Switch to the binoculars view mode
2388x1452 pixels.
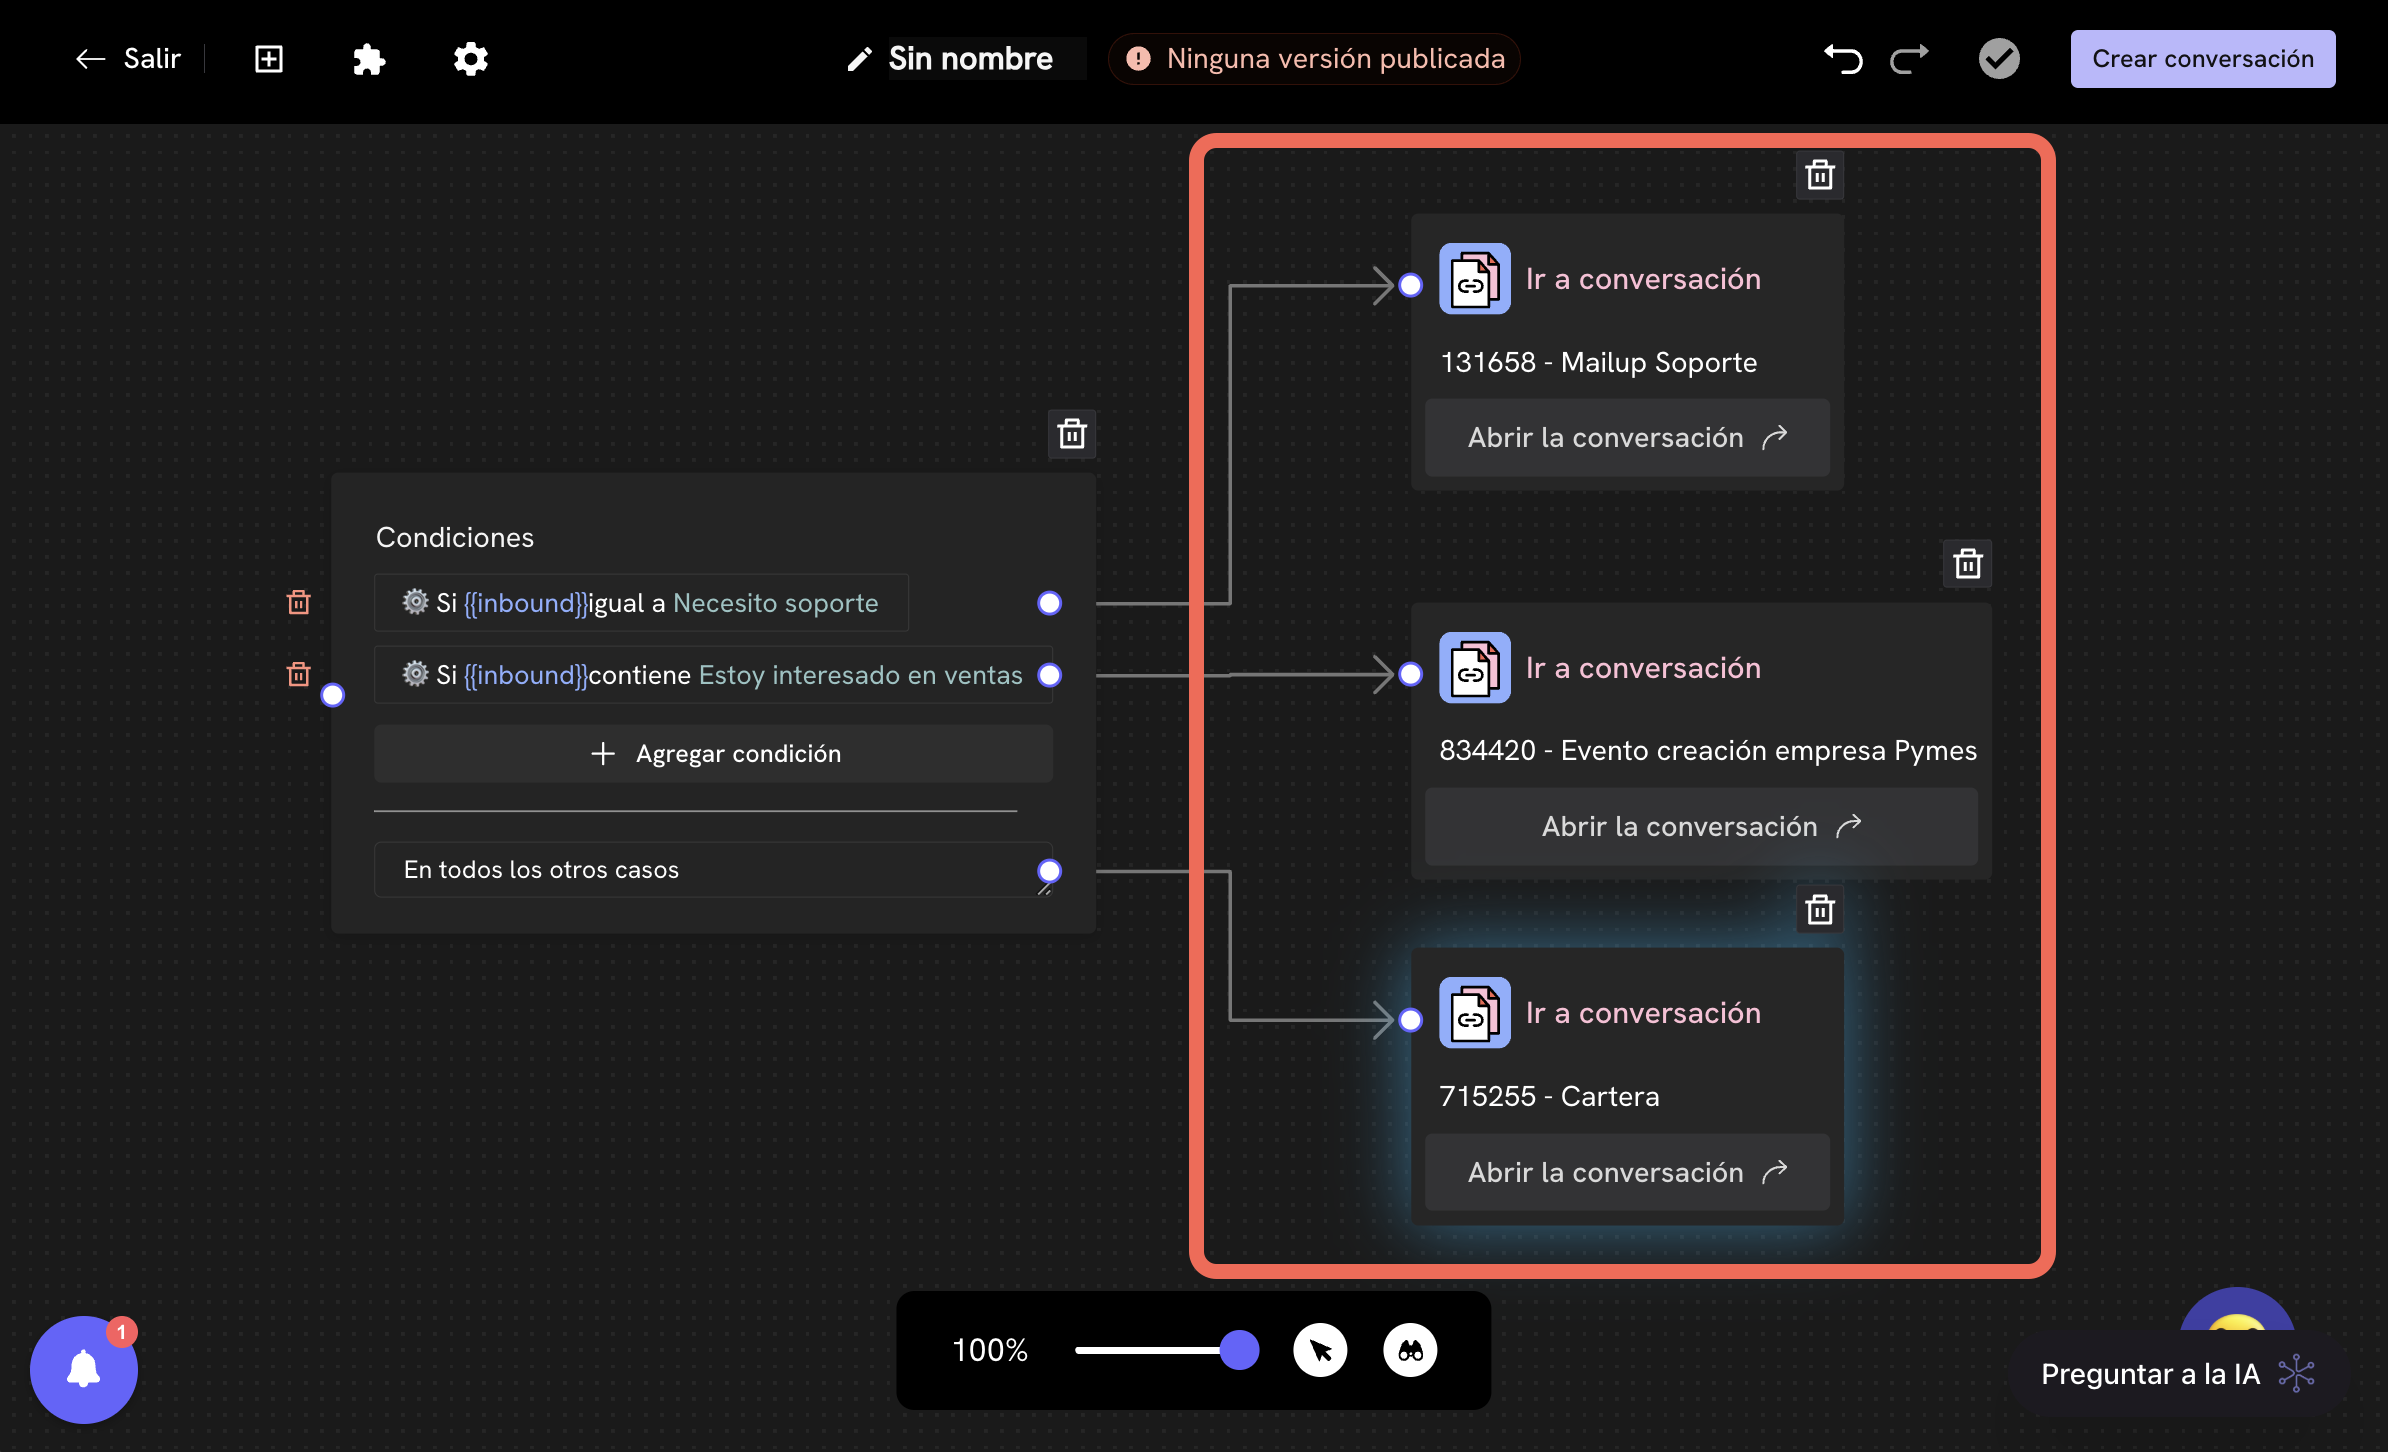[1410, 1351]
